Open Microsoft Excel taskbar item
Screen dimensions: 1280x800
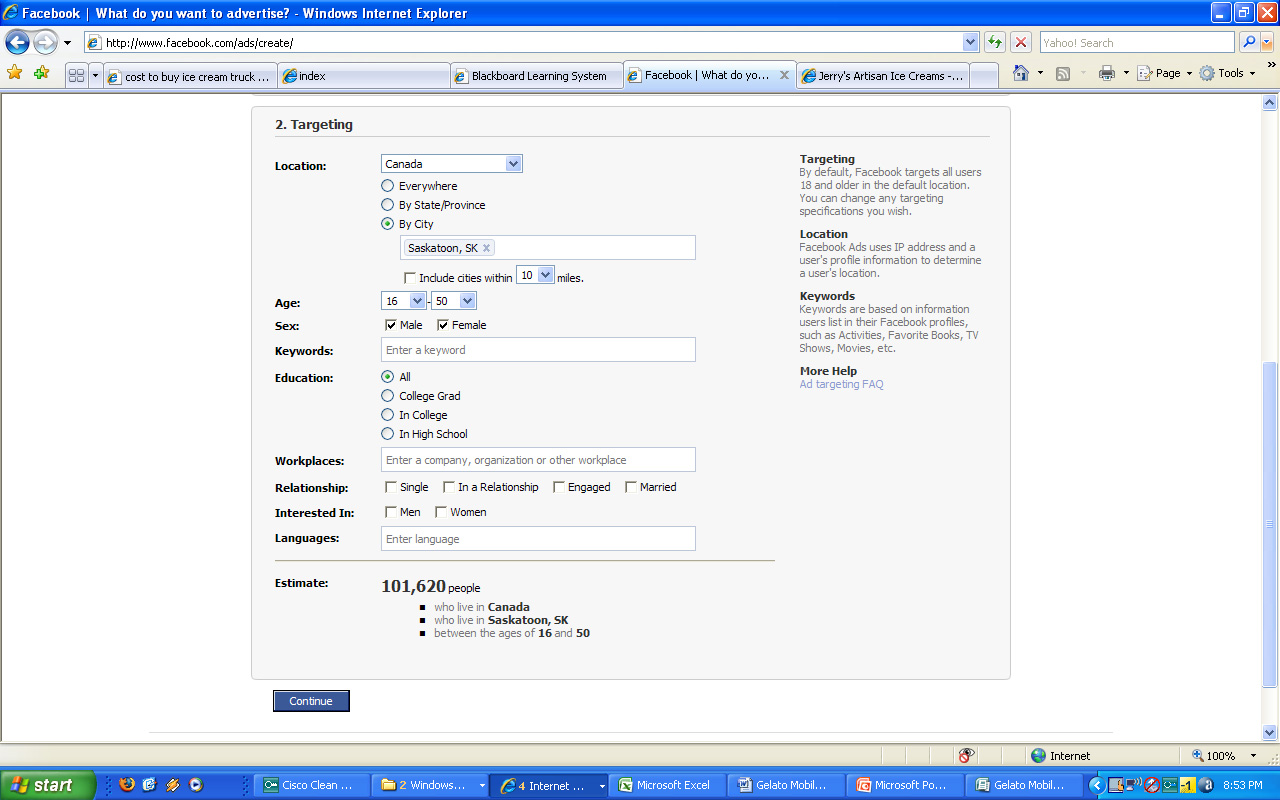pos(667,785)
